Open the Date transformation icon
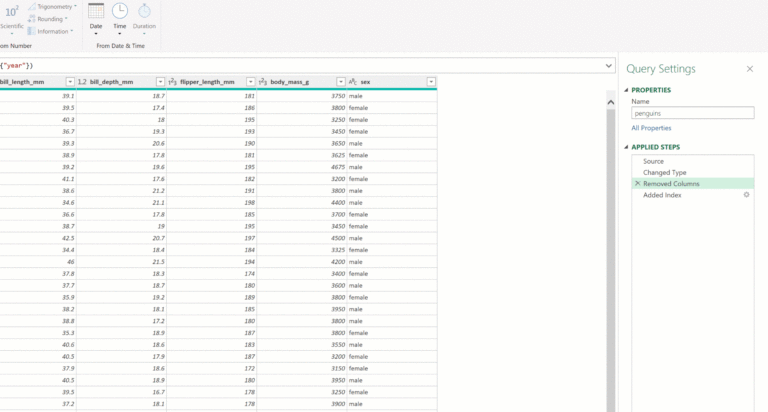Screen dimensions: 768x412 96,12
